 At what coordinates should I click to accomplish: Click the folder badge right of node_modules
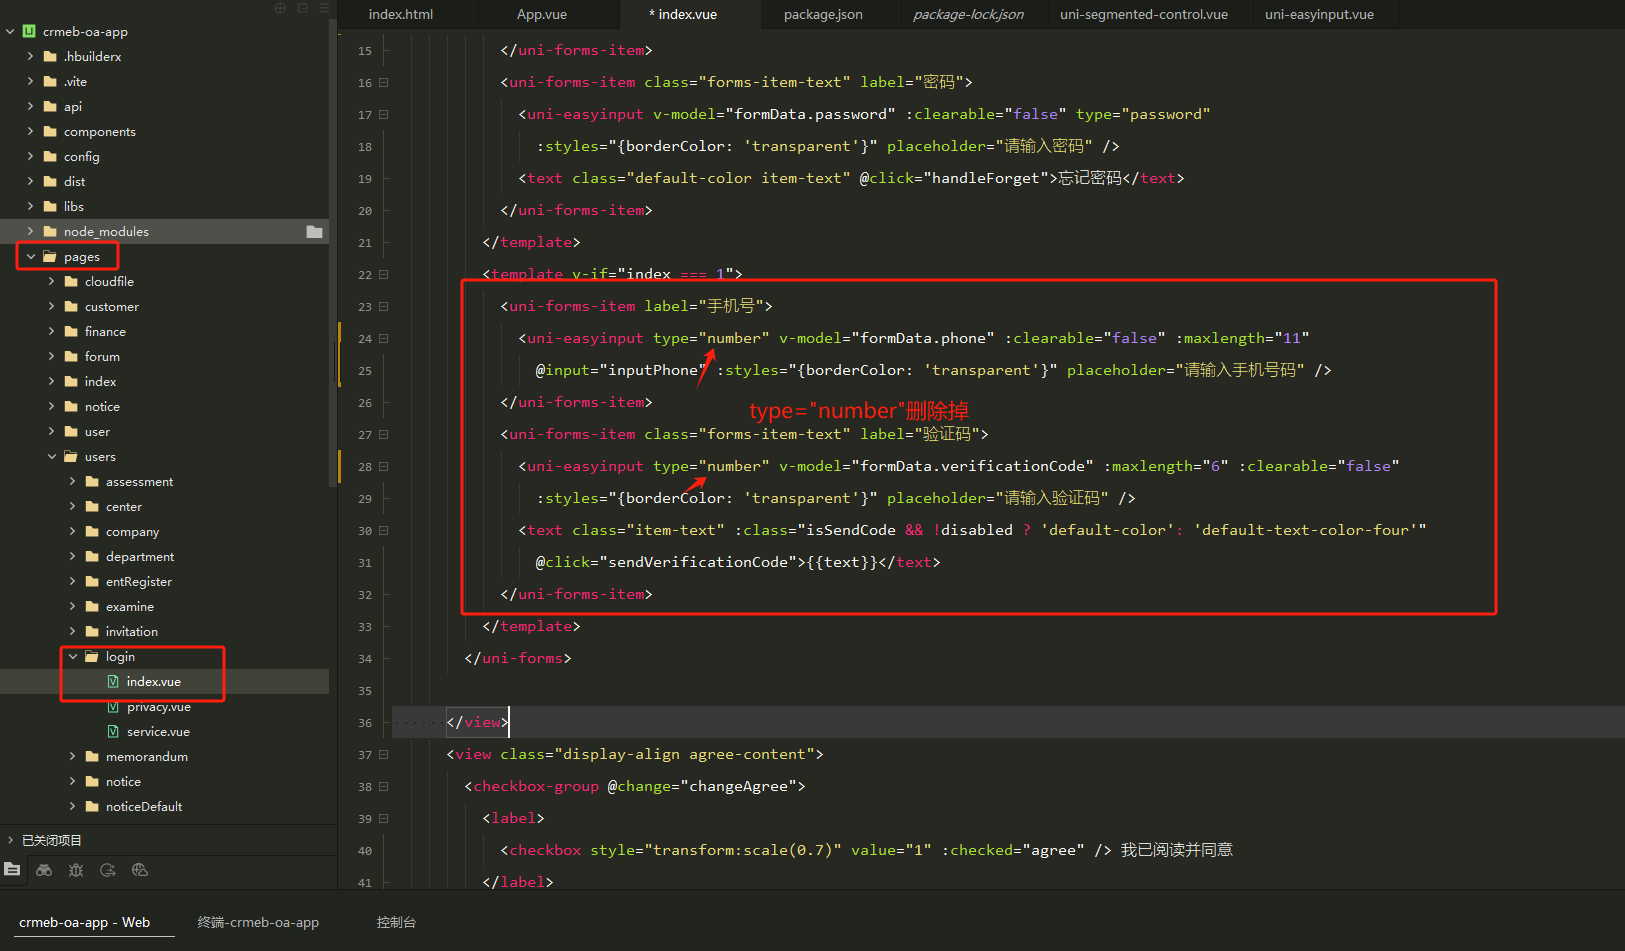[x=314, y=231]
